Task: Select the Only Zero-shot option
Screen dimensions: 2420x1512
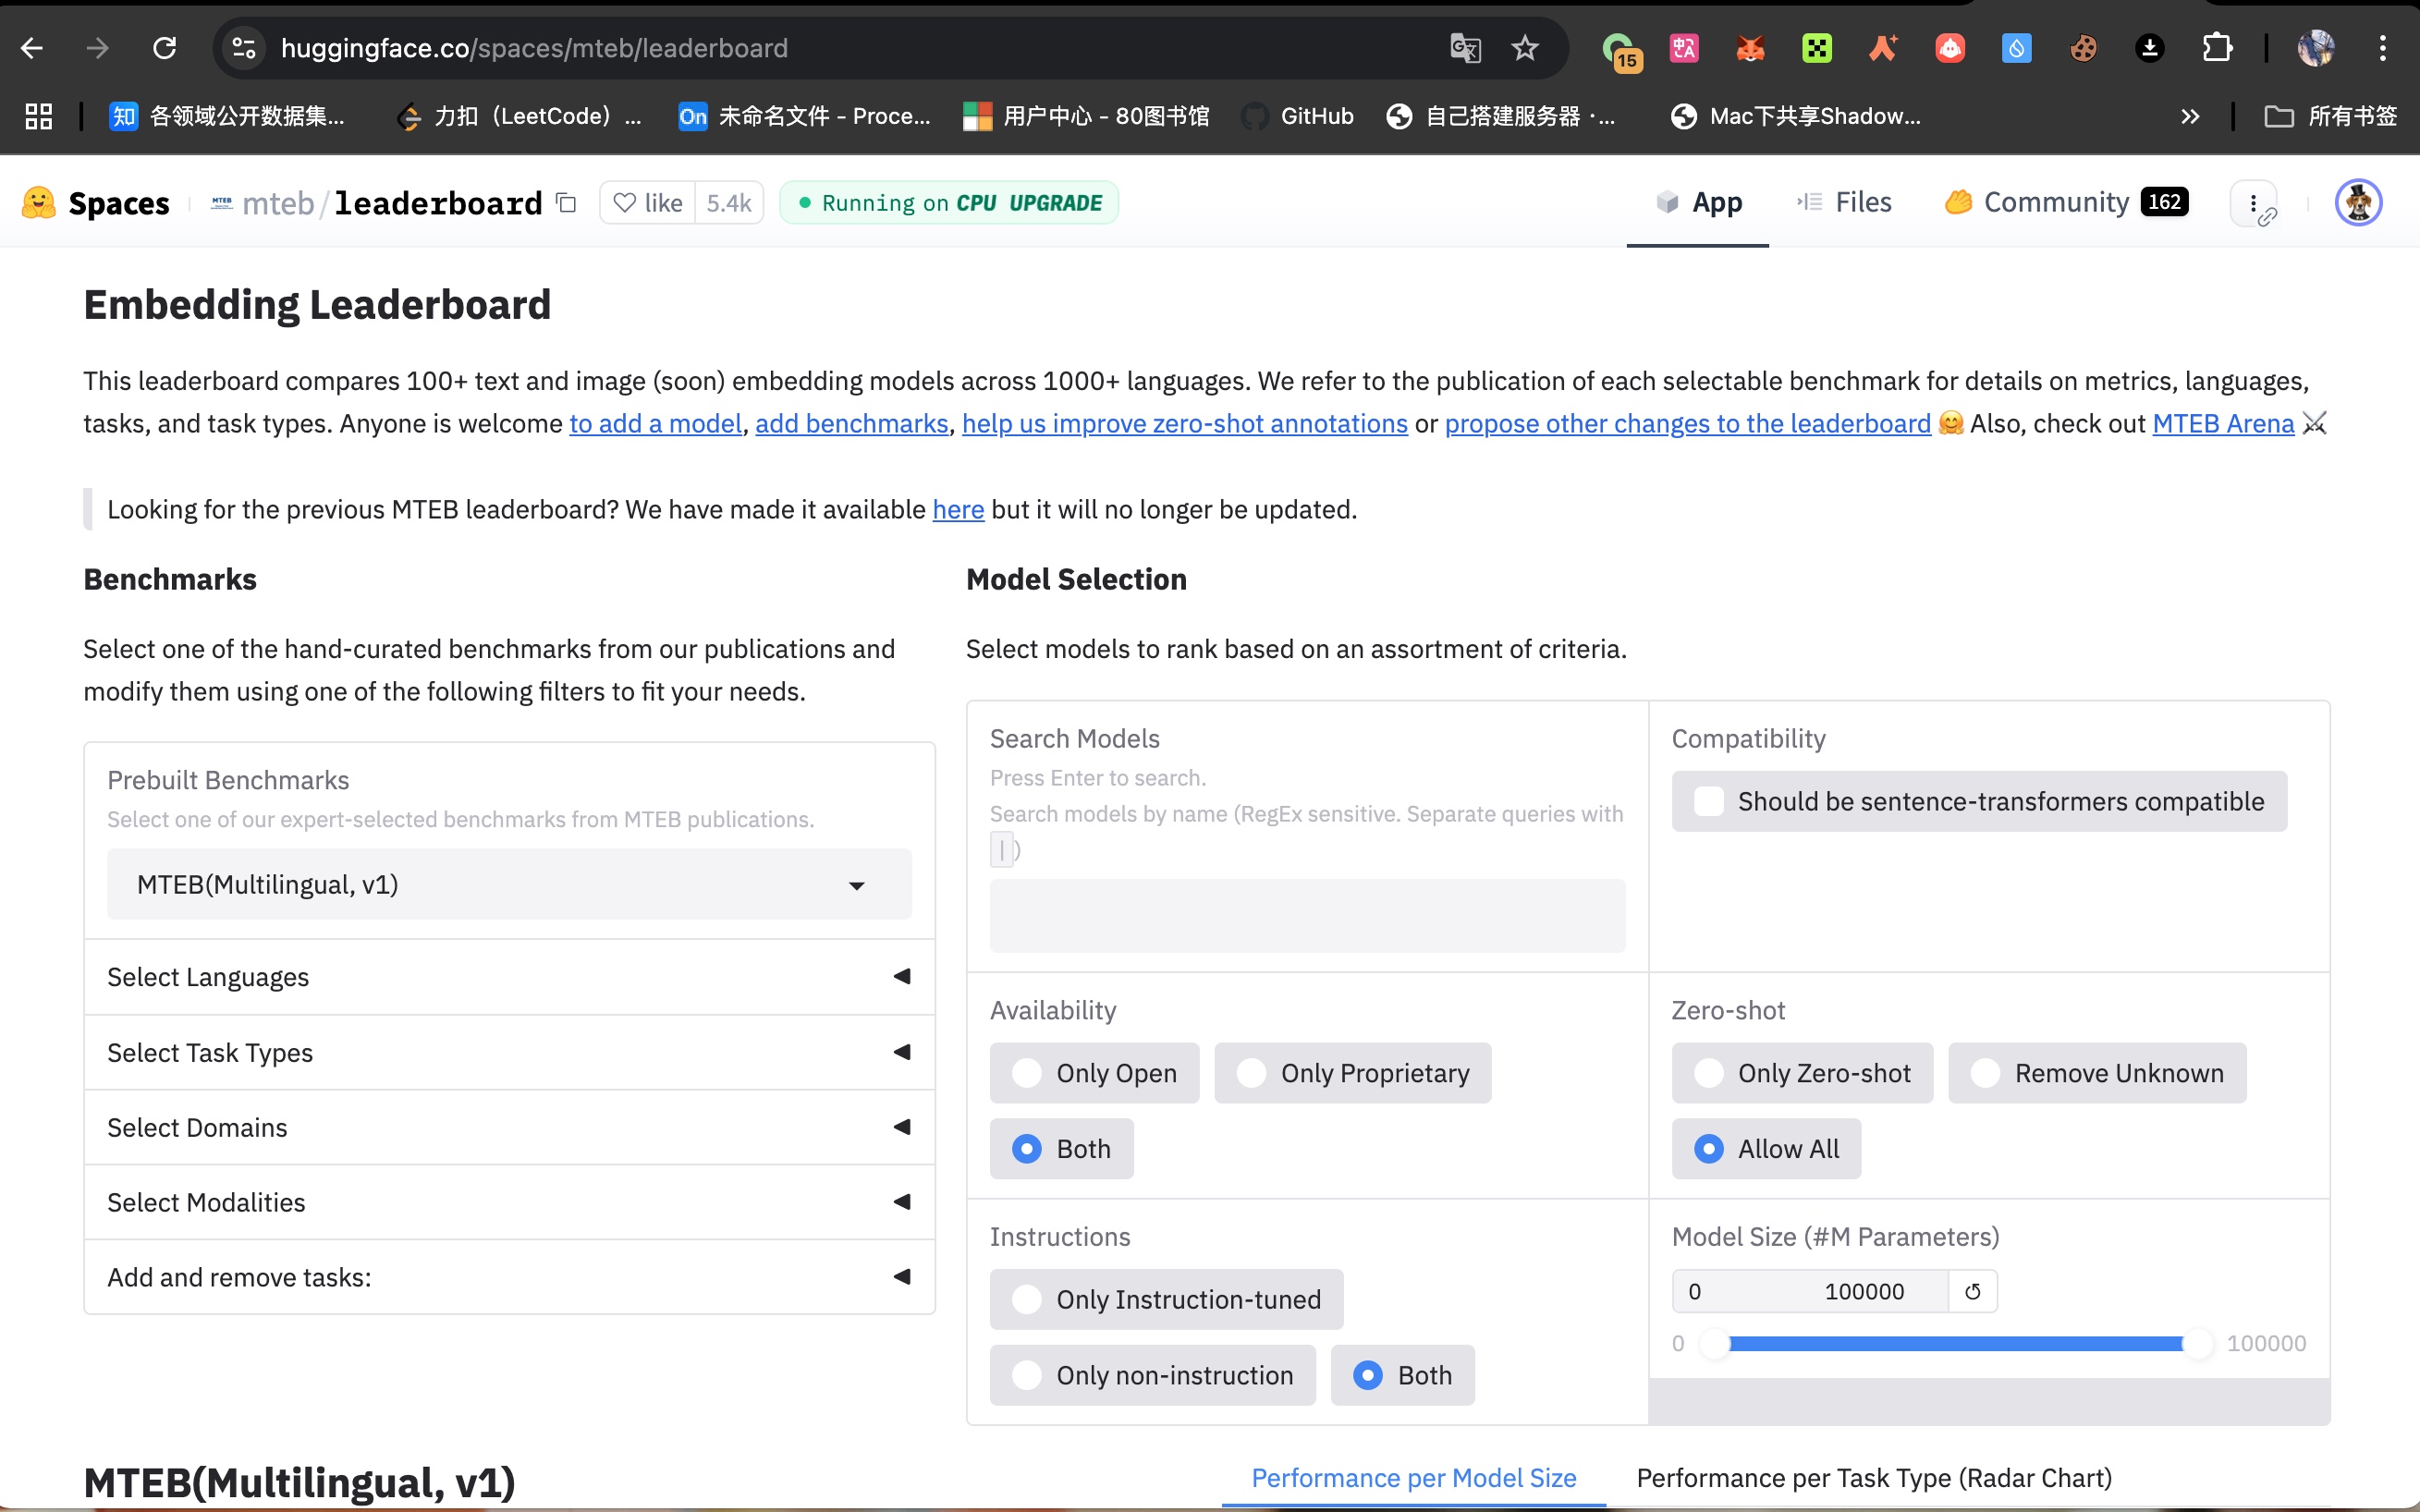Action: point(1802,1073)
